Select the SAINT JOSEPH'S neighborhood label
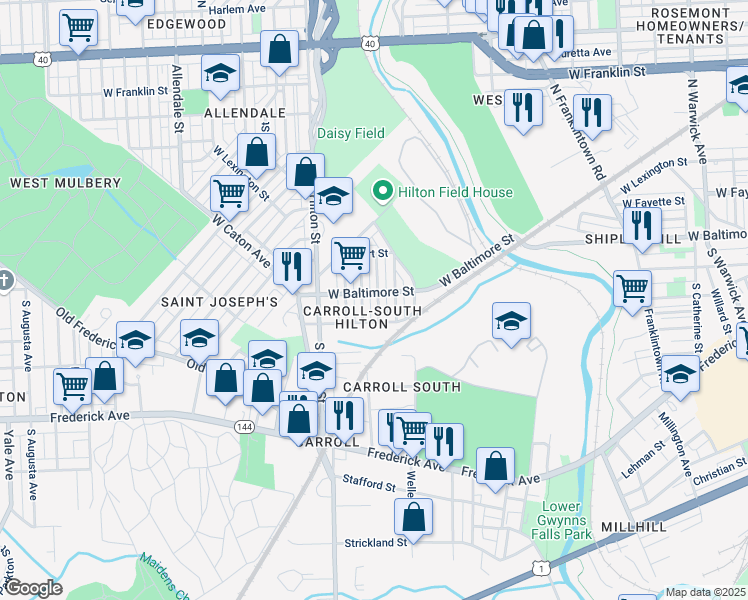This screenshot has height=600, width=748. click(219, 302)
